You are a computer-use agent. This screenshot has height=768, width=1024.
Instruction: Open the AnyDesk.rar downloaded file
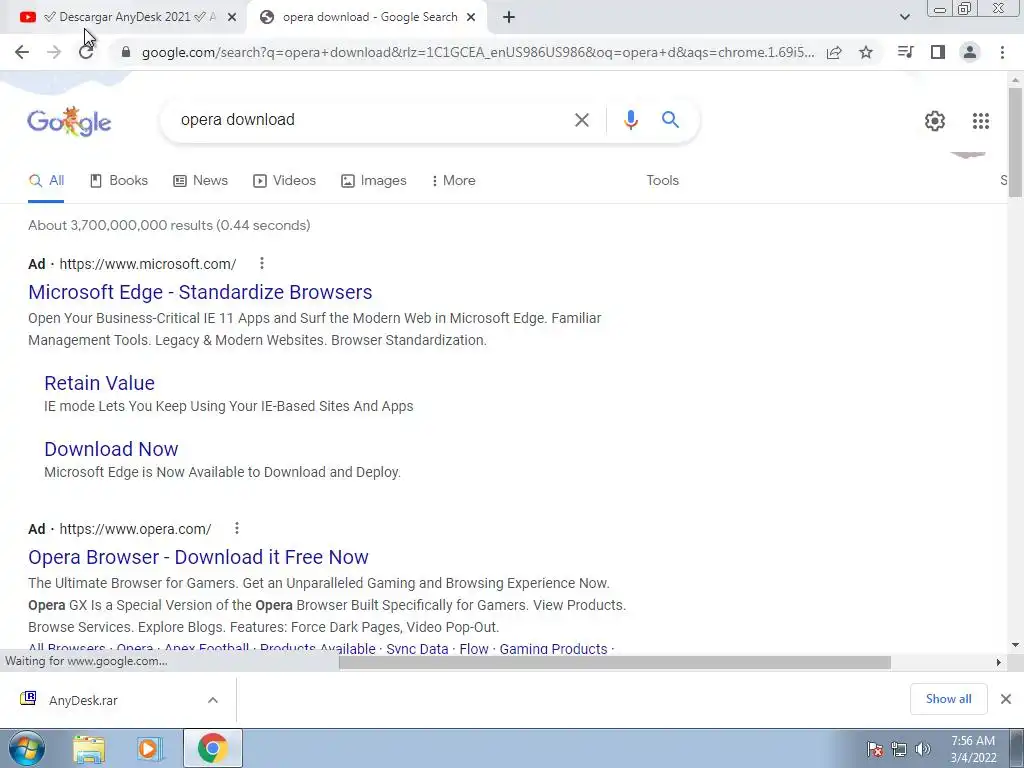click(83, 700)
